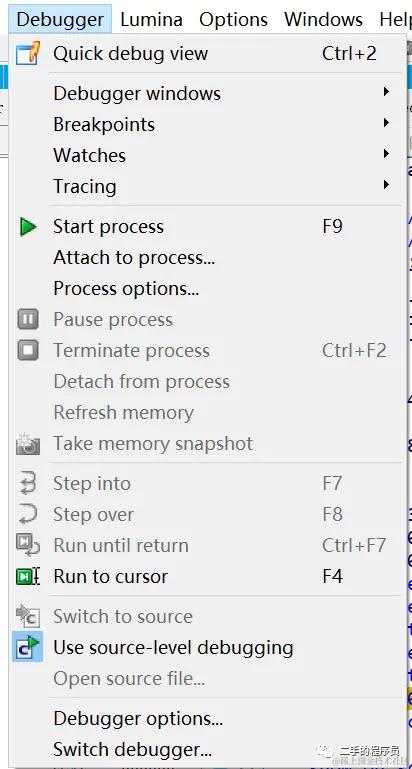Open the Options menu in menu bar
Viewport: 412px width, 769px height.
tap(233, 20)
